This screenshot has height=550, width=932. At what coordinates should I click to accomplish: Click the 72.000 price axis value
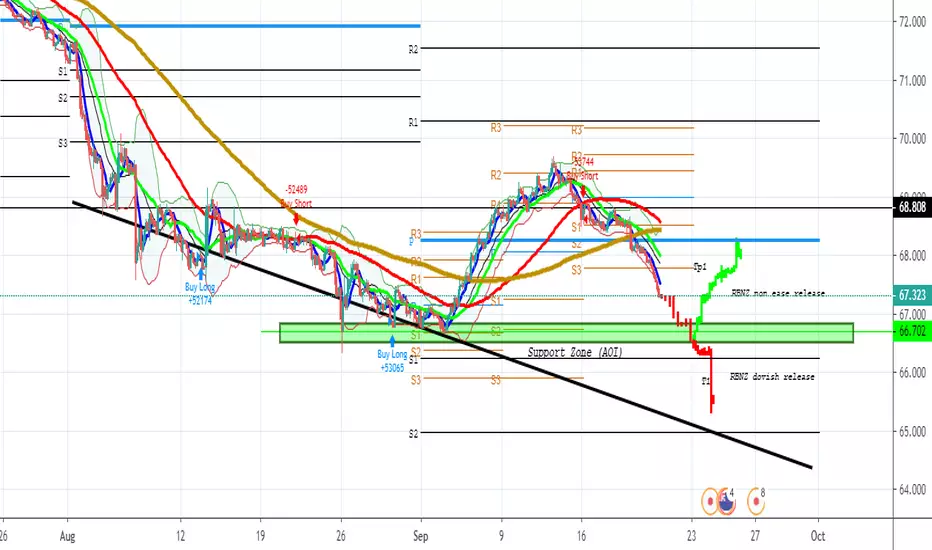click(x=912, y=21)
